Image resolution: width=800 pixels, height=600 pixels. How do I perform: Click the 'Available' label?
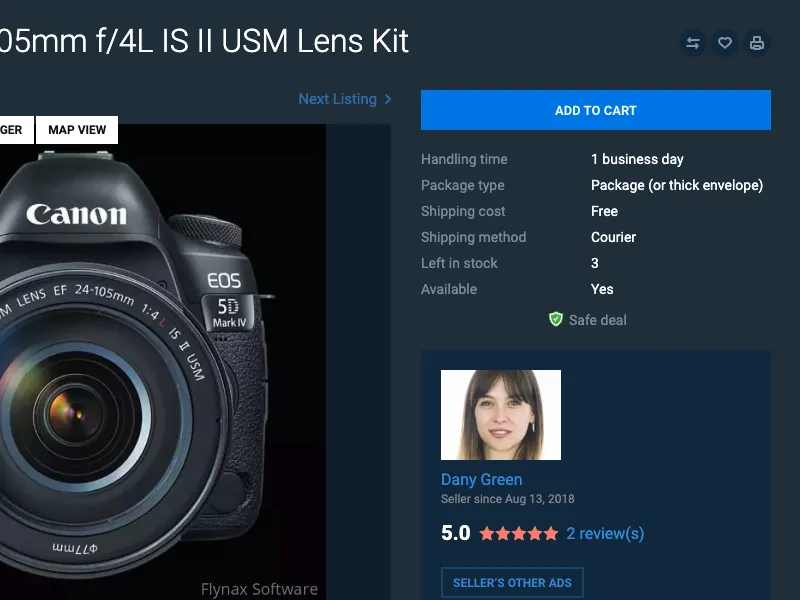pos(449,289)
